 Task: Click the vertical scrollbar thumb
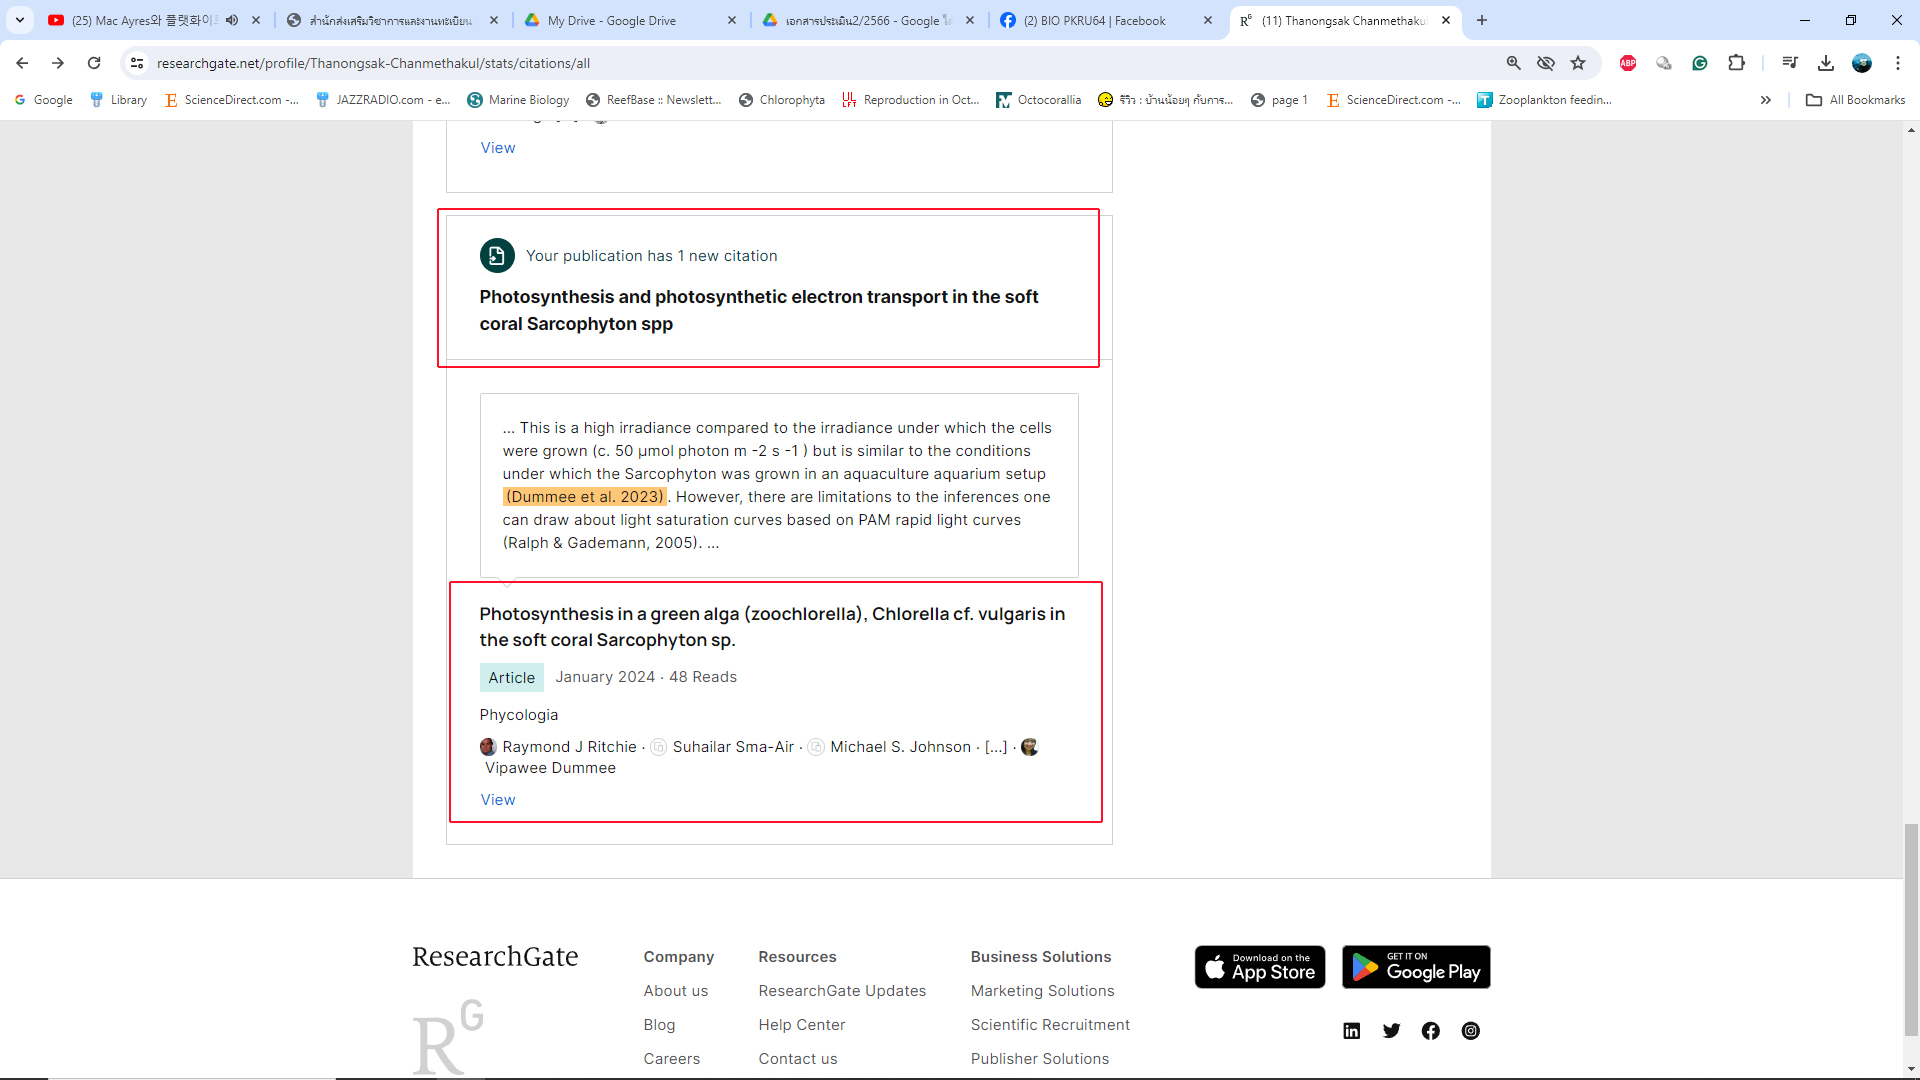tap(1911, 930)
